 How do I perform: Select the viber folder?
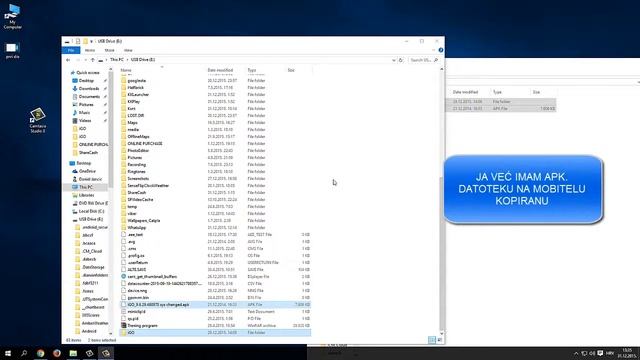coord(132,213)
